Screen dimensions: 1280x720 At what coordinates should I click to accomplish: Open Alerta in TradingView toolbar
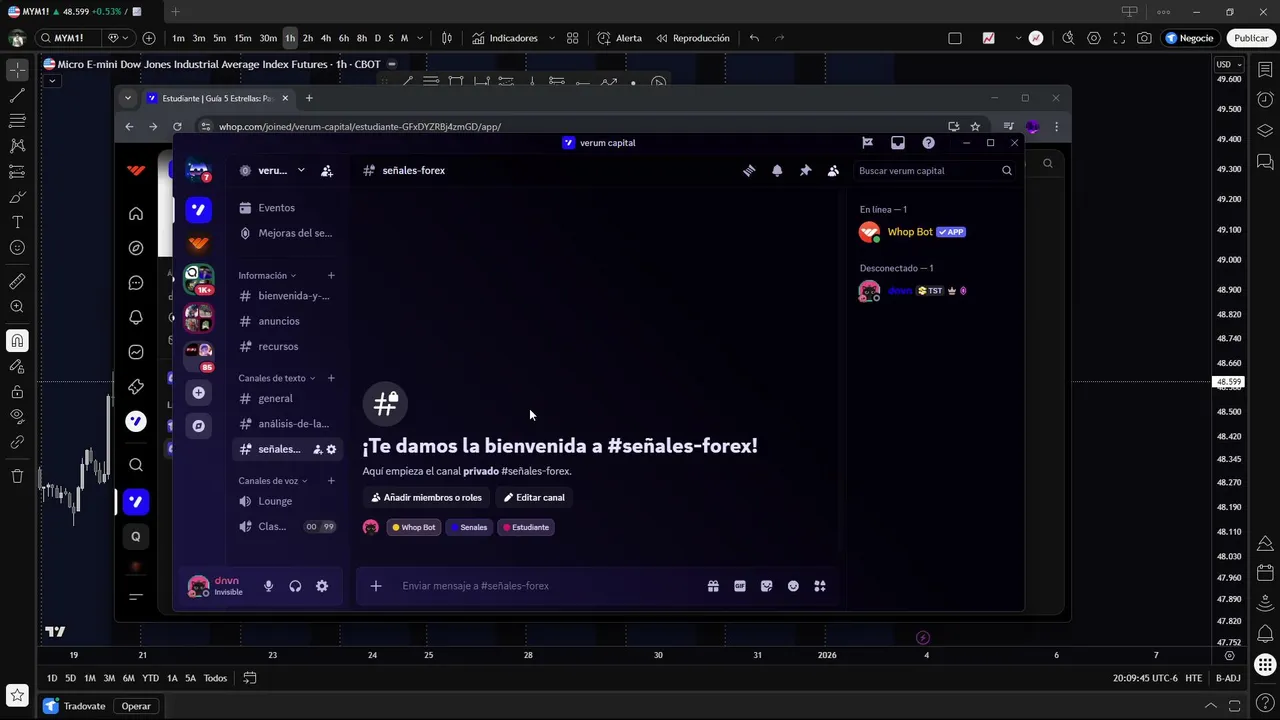[620, 38]
